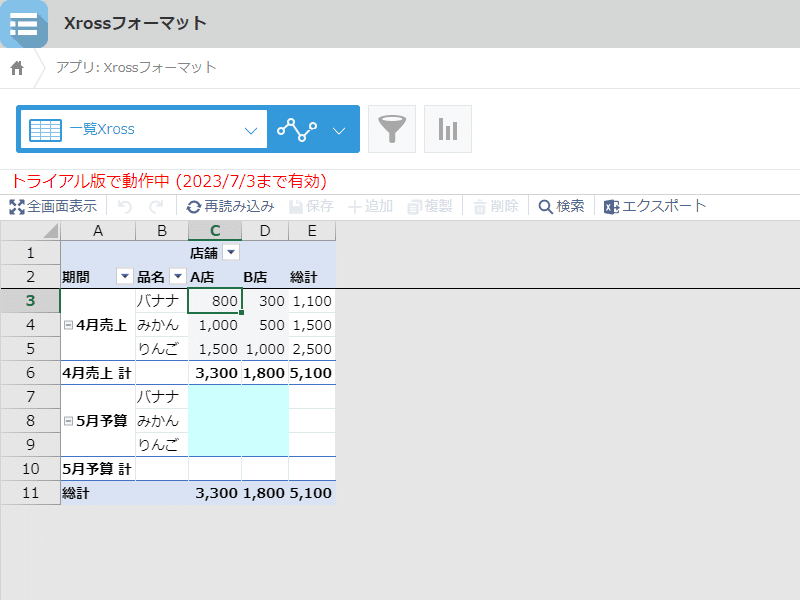Click りんご total cell 2,500
Image resolution: width=800 pixels, height=600 pixels.
[312, 348]
